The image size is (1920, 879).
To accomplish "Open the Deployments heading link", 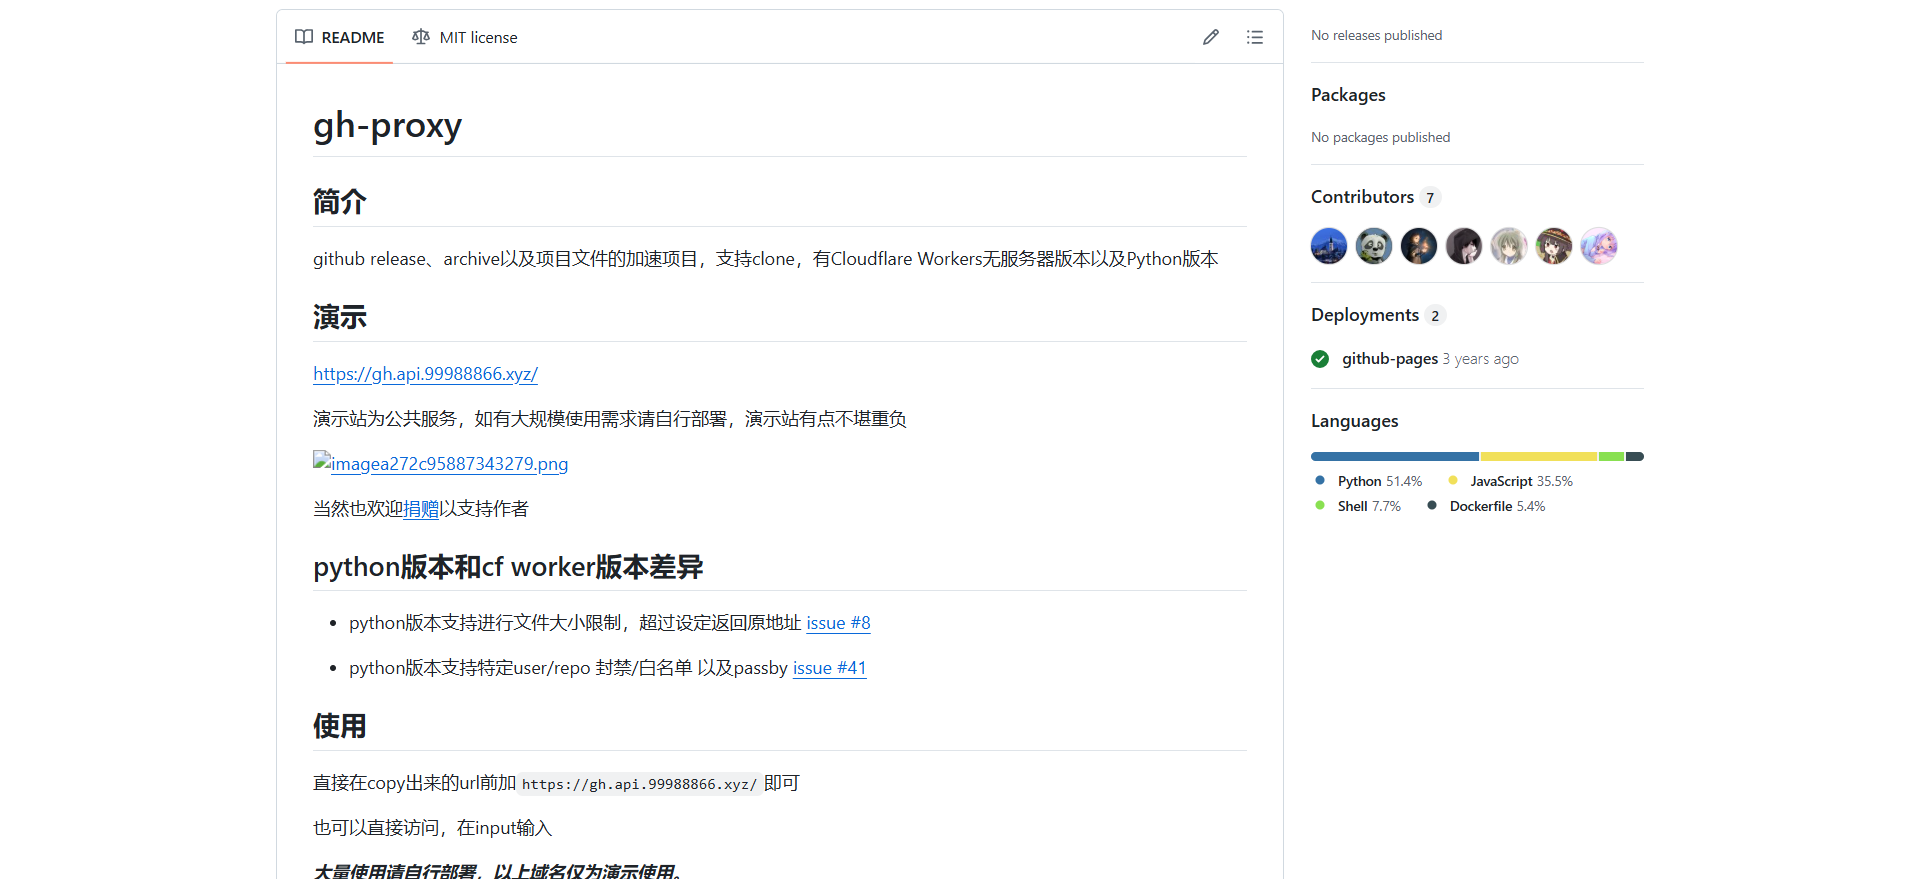I will point(1364,315).
